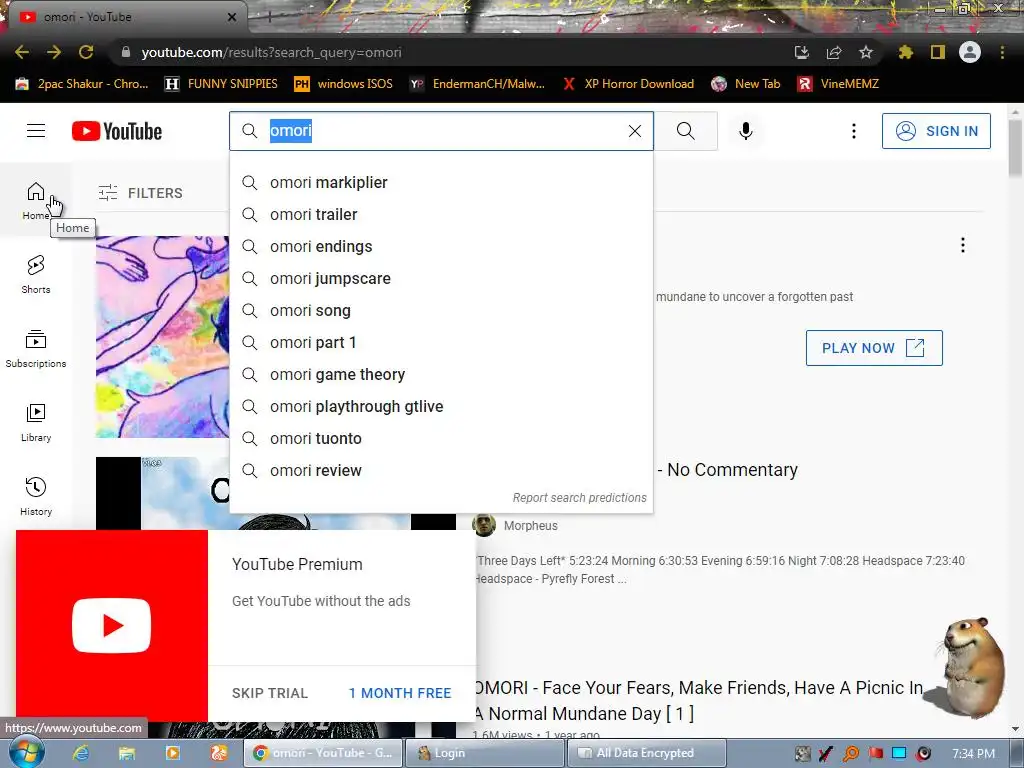Screen dimensions: 1024x768
Task: Toggle Chrome side panel icon
Action: (x=937, y=52)
